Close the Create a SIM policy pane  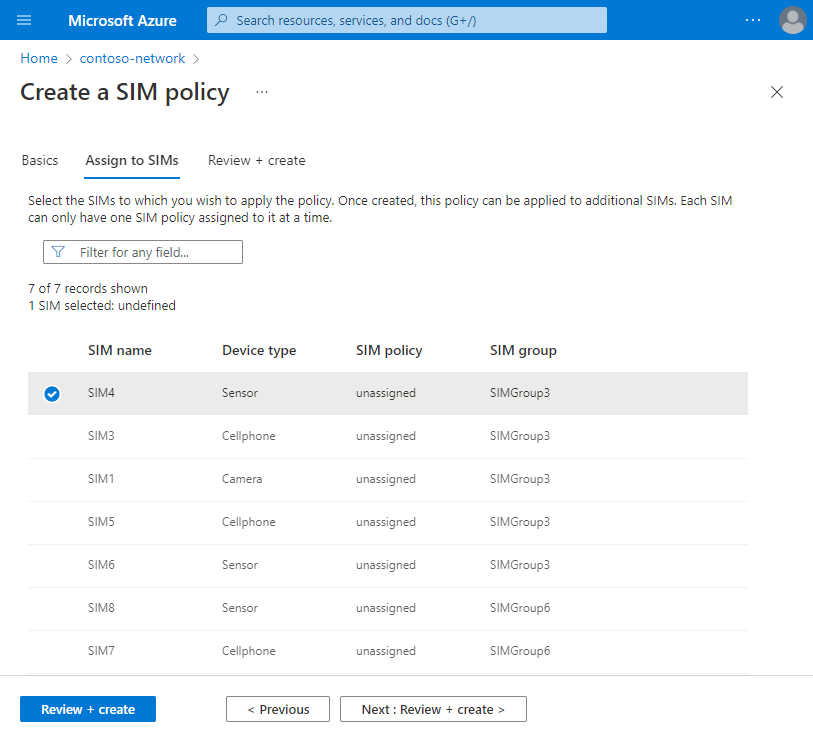pos(777,92)
